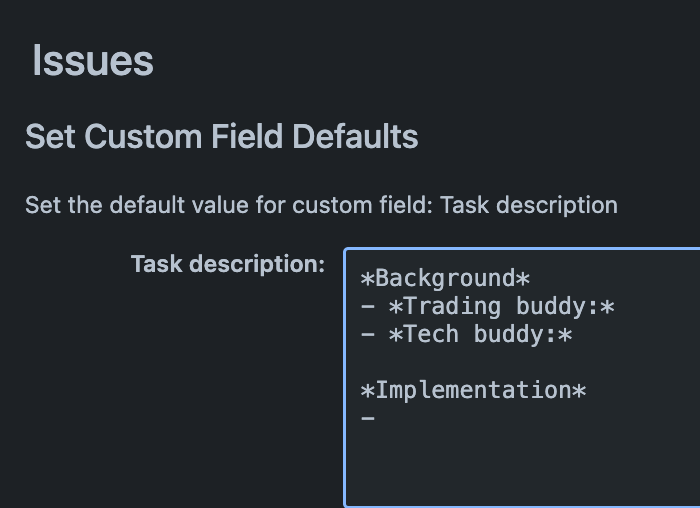Screen dimensions: 700x508
Task: Click empty space at bottom of textarea
Action: point(522,469)
